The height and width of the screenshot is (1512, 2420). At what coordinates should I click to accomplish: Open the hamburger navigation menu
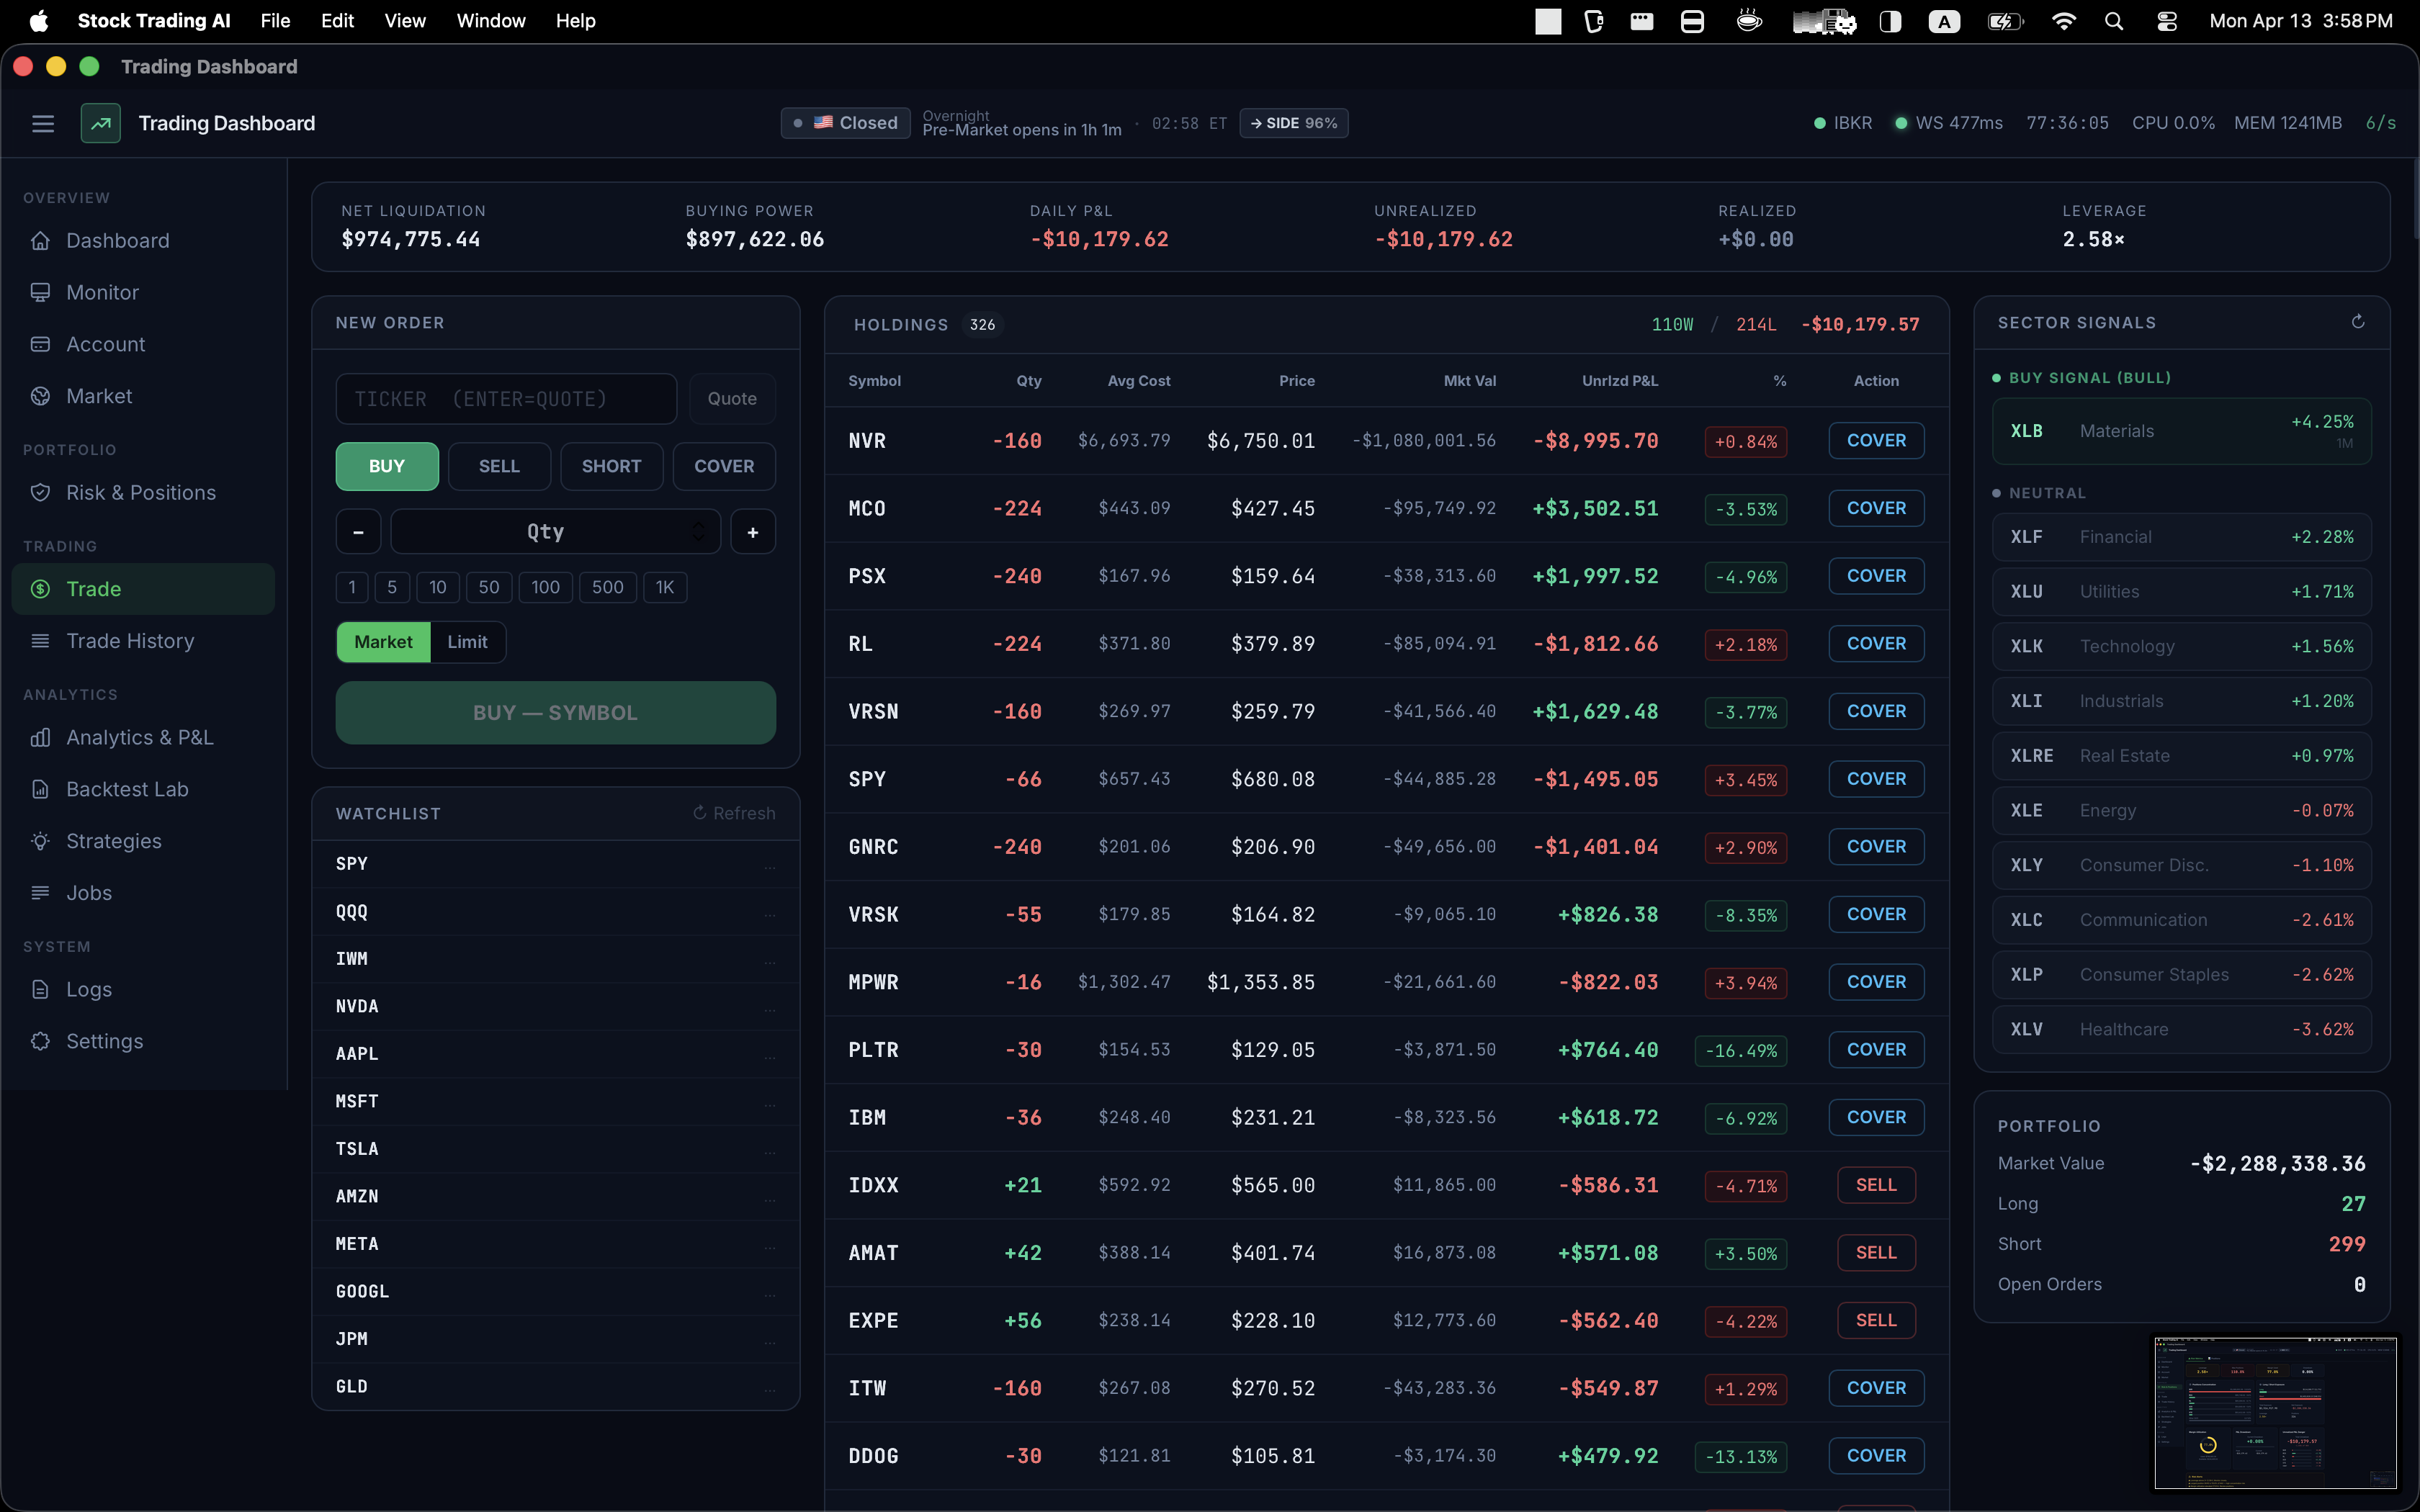(43, 123)
